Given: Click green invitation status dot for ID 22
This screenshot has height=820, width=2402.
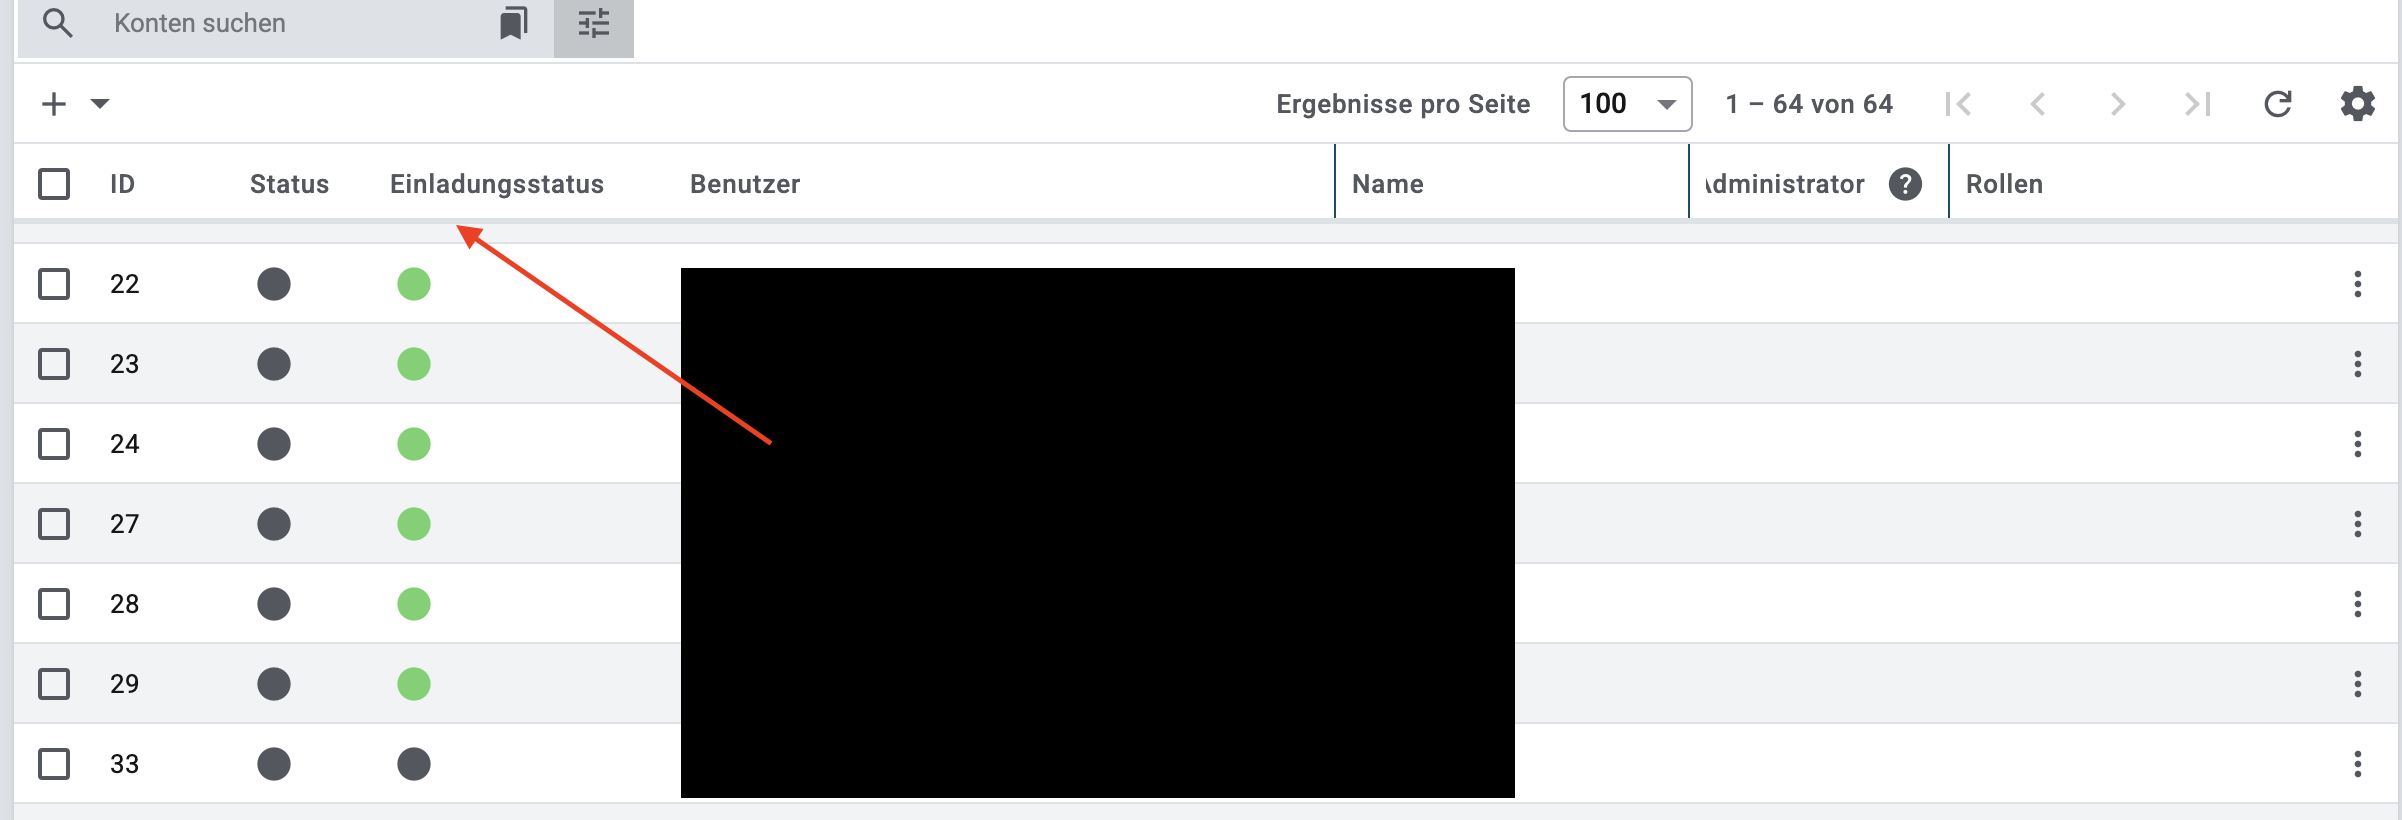Looking at the screenshot, I should (x=414, y=284).
